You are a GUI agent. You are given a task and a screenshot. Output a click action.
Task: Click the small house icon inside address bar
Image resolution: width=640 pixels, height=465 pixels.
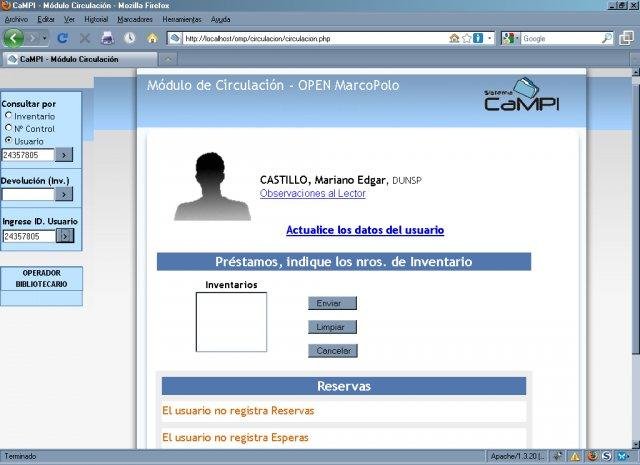click(454, 38)
